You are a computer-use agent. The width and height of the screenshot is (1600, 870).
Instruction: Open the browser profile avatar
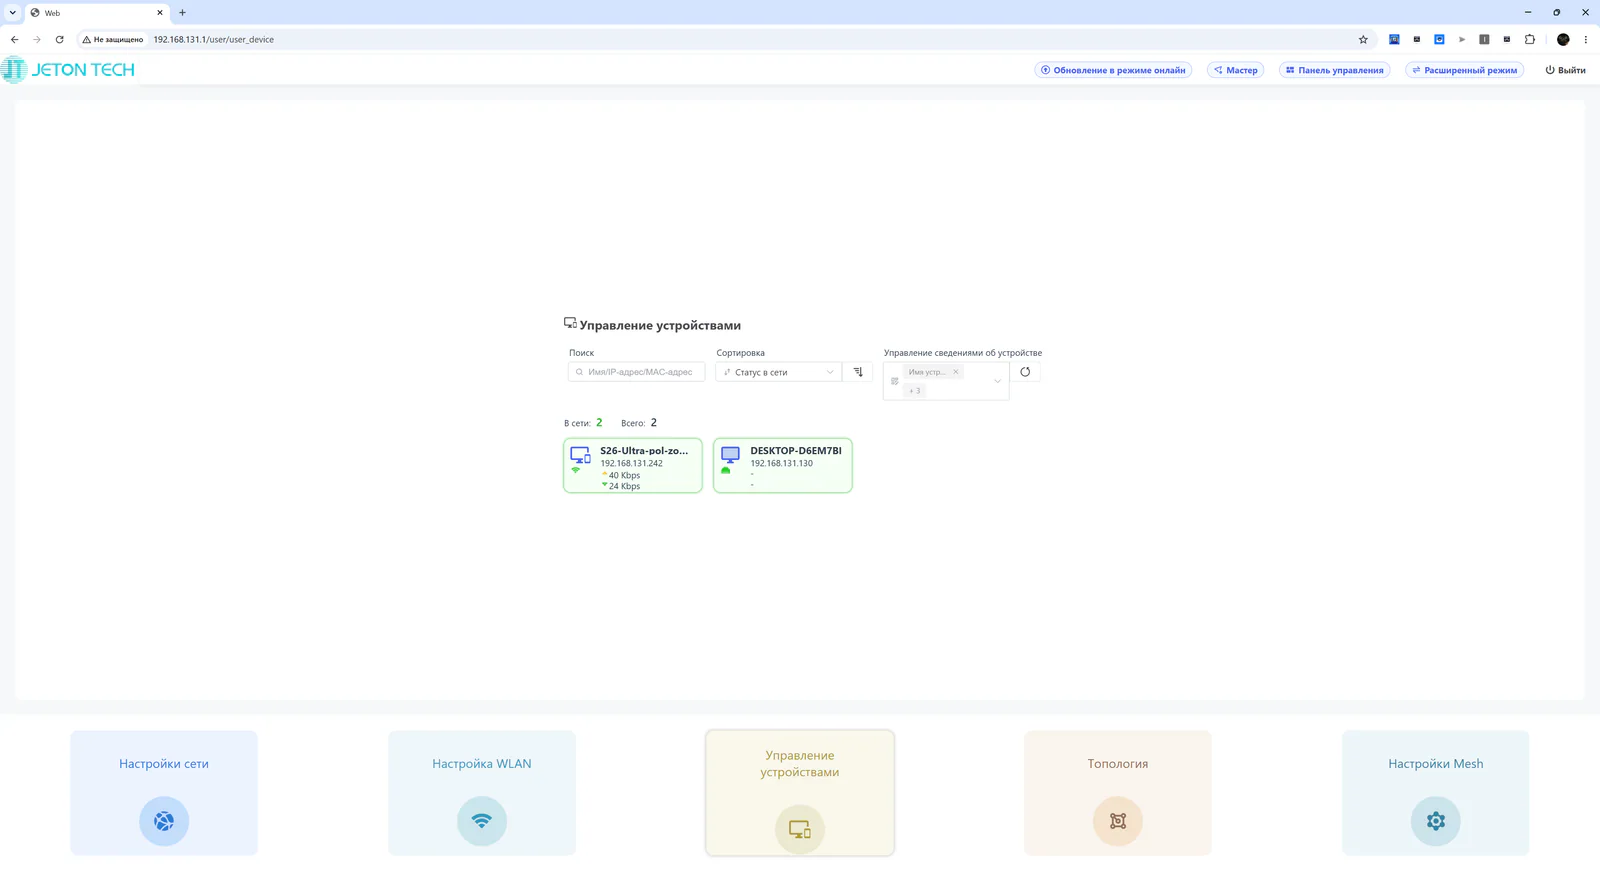coord(1563,40)
